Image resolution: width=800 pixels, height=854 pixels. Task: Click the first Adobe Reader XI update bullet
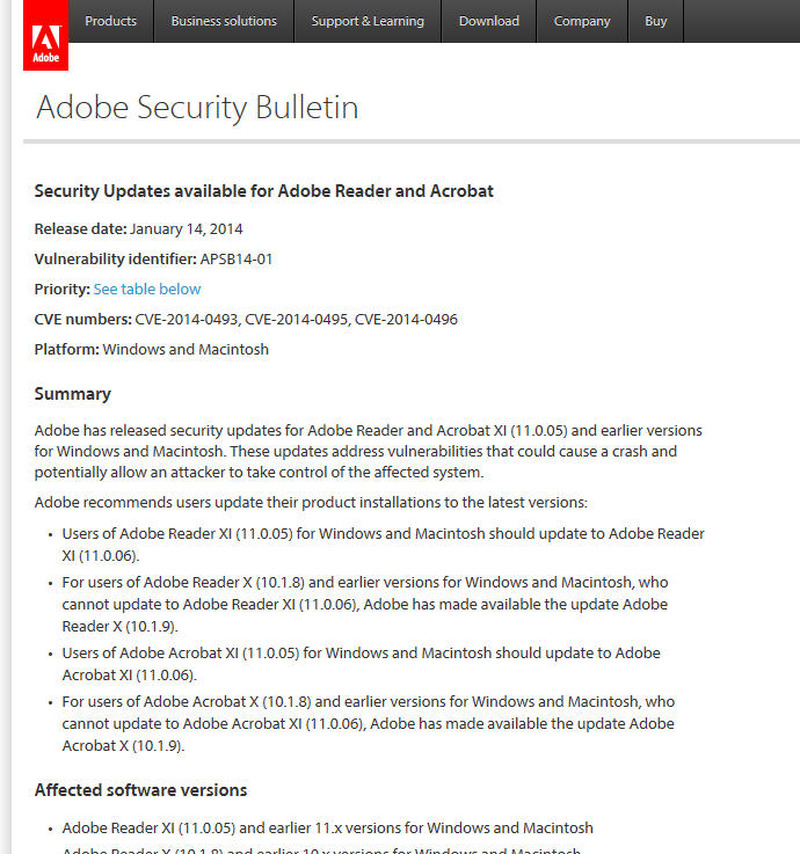383,544
